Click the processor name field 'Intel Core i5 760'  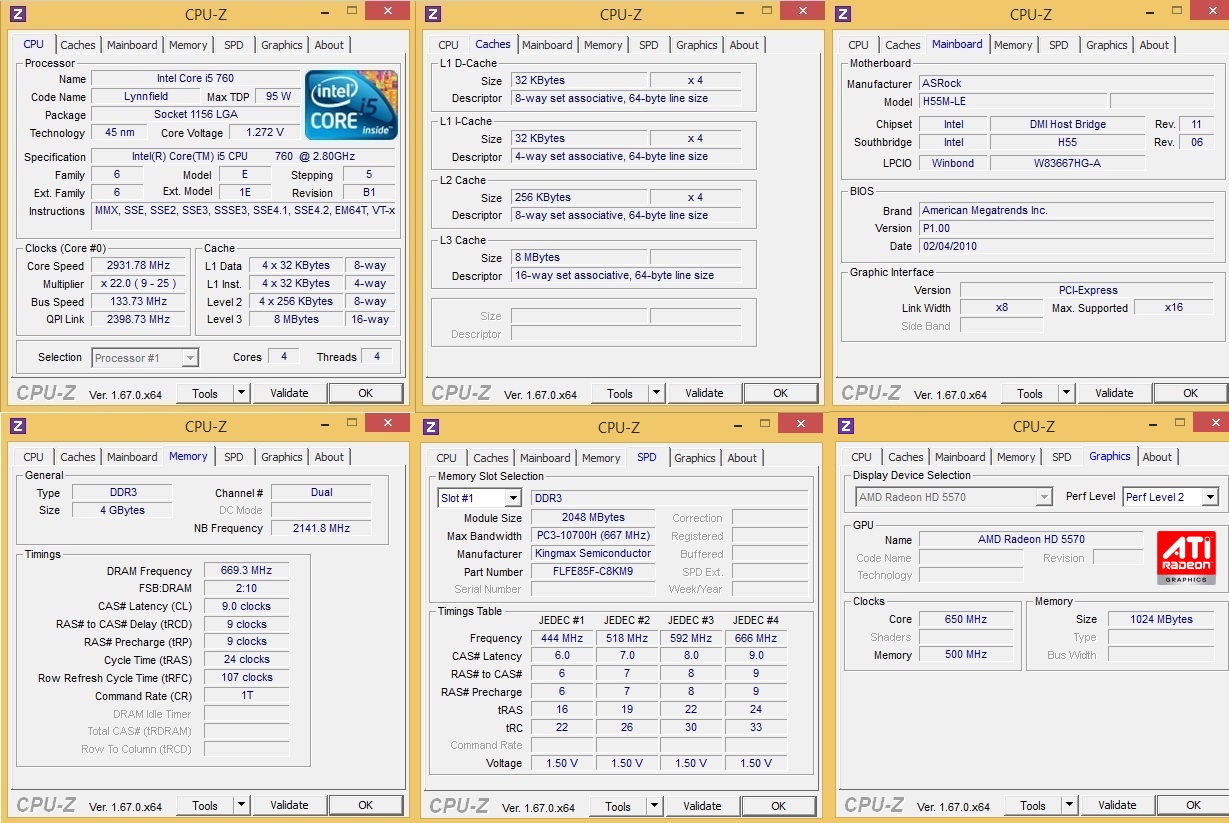[x=195, y=79]
